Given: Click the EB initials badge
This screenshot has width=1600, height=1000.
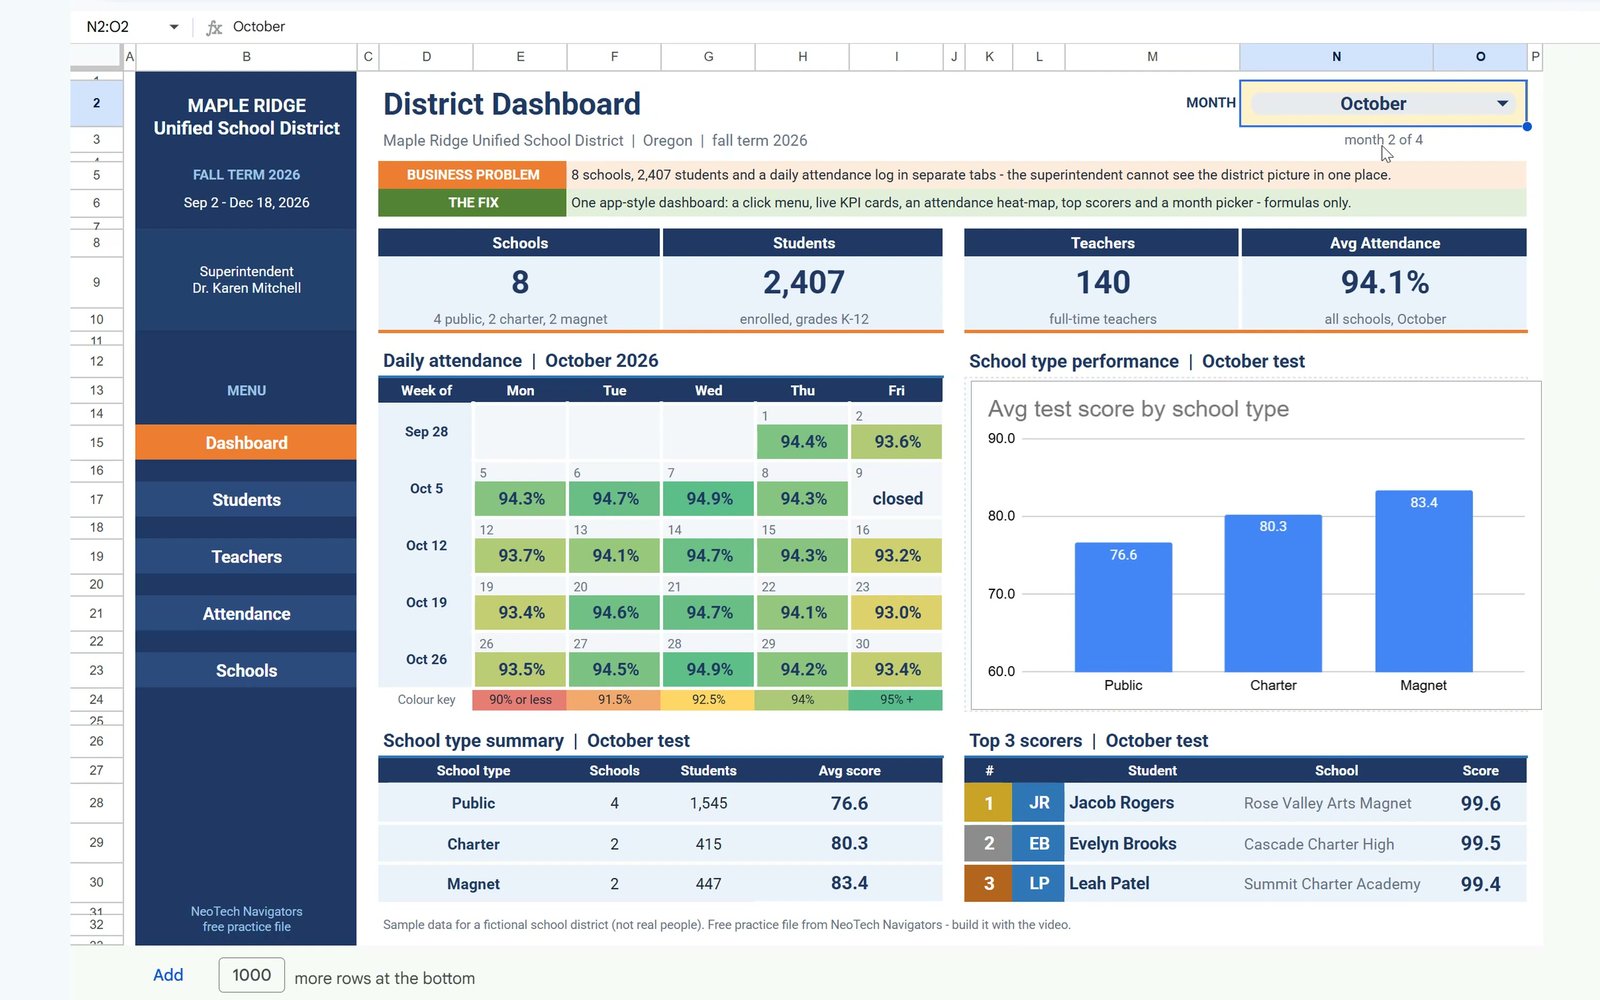Looking at the screenshot, I should click(1039, 844).
